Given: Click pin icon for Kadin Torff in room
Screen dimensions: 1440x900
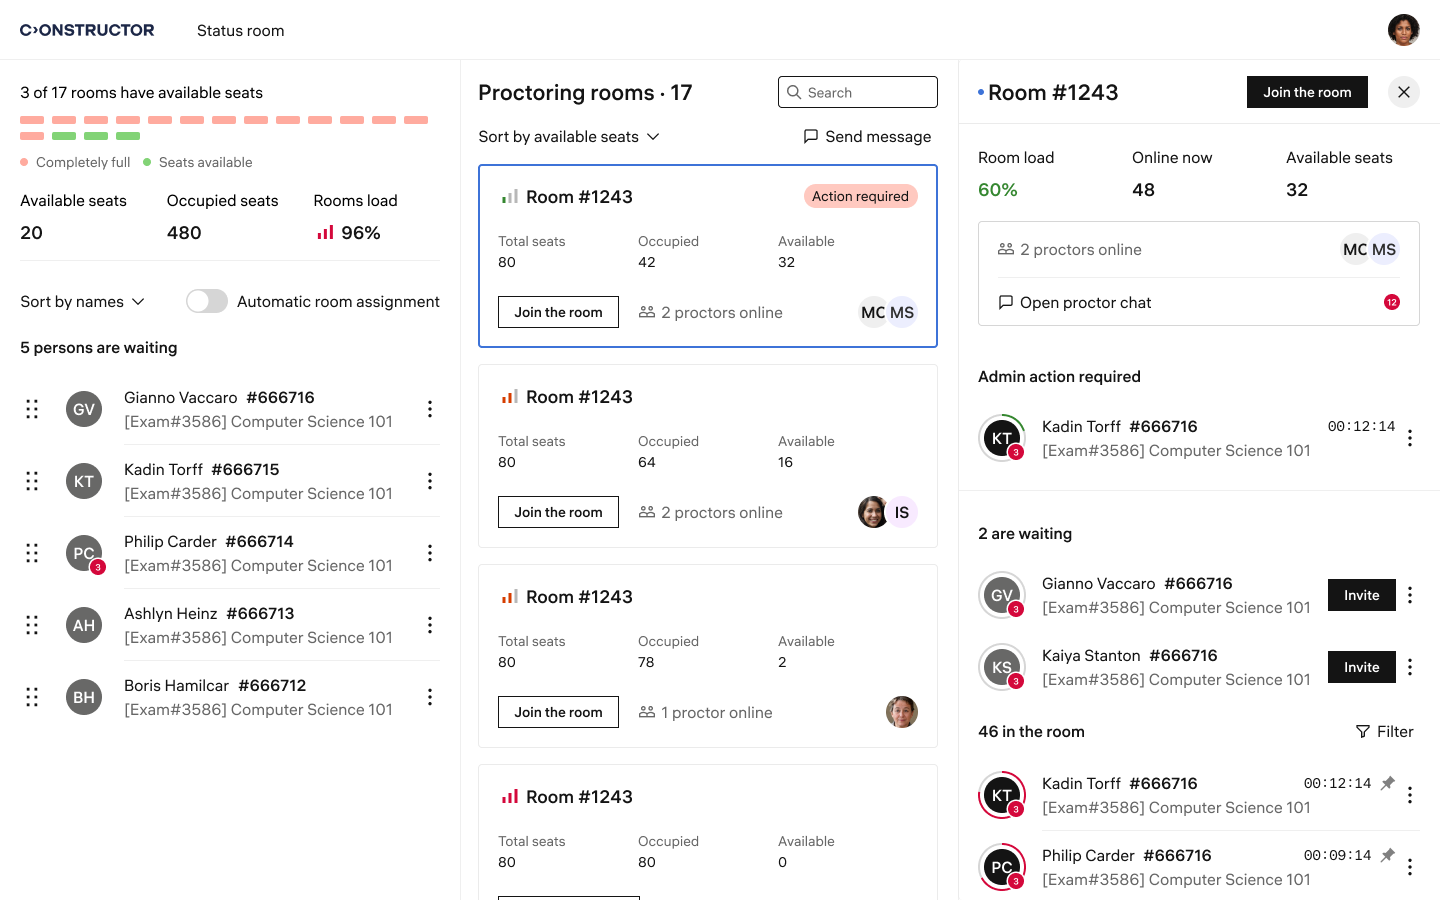Looking at the screenshot, I should point(1388,784).
